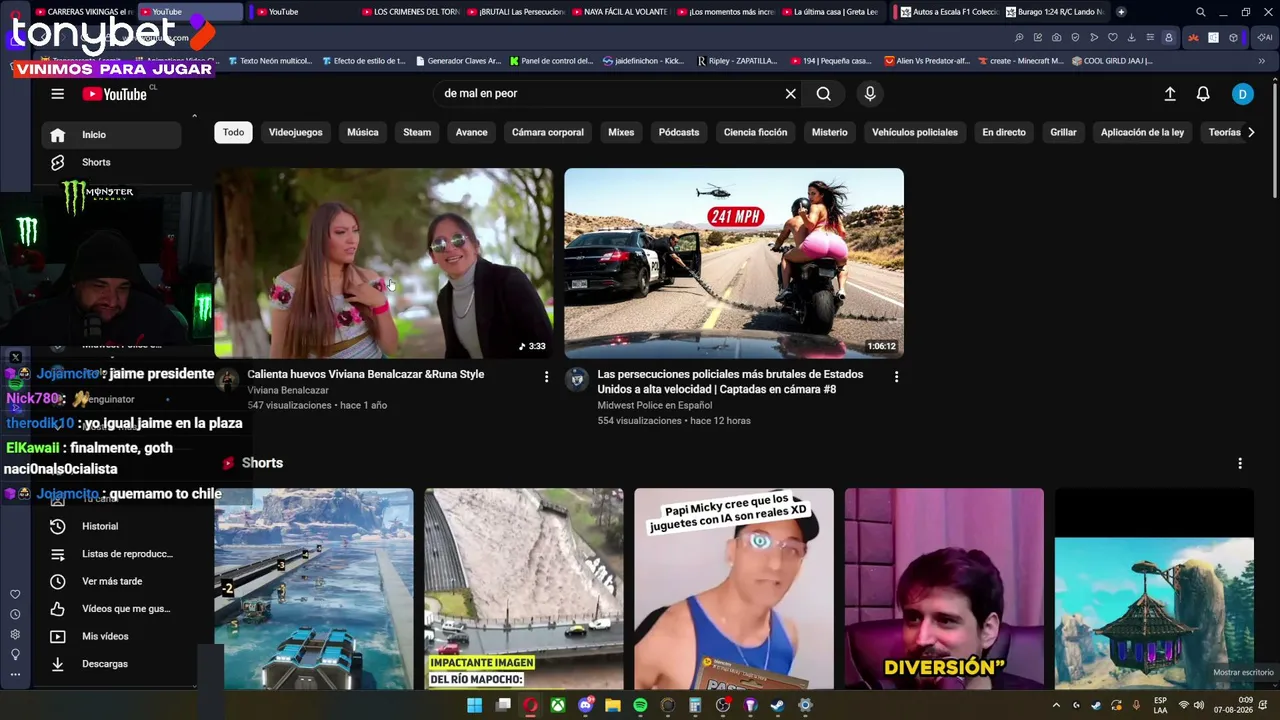This screenshot has height=720, width=1280.
Task: Open the browser heart favorites icon
Action: (x=1113, y=38)
